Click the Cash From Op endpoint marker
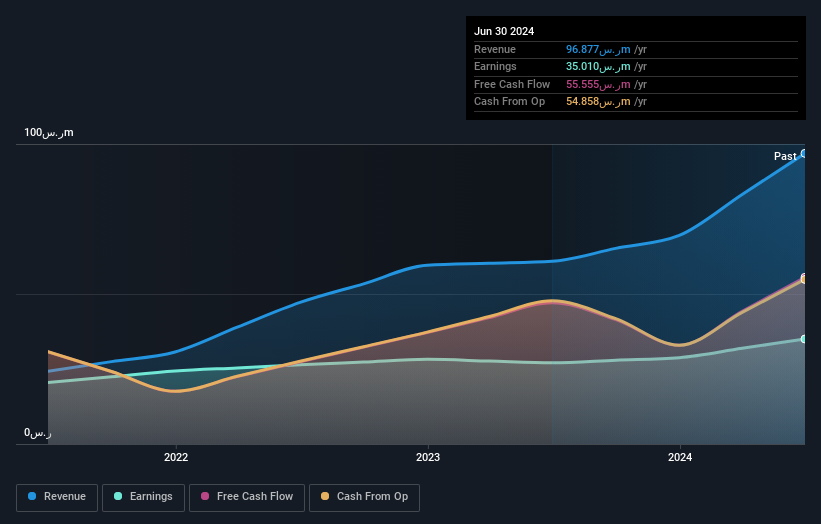The height and width of the screenshot is (524, 821). (x=804, y=280)
